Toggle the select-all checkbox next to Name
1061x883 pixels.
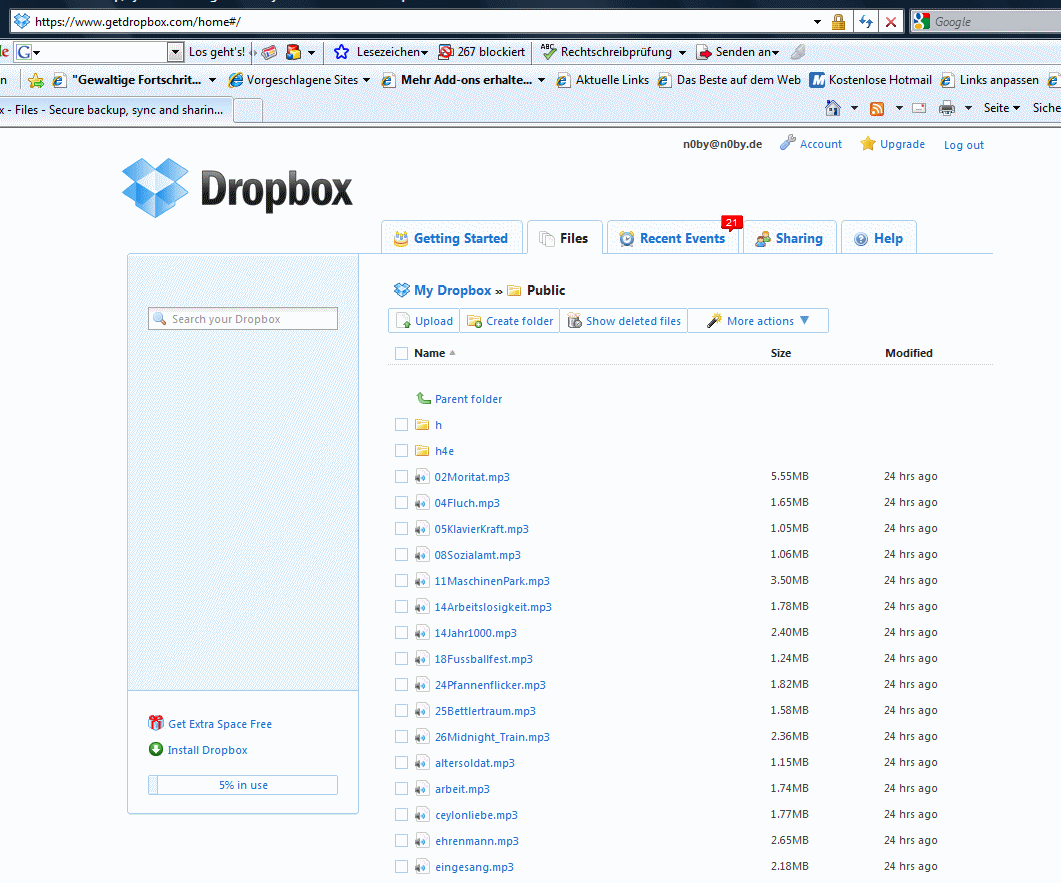pos(401,353)
